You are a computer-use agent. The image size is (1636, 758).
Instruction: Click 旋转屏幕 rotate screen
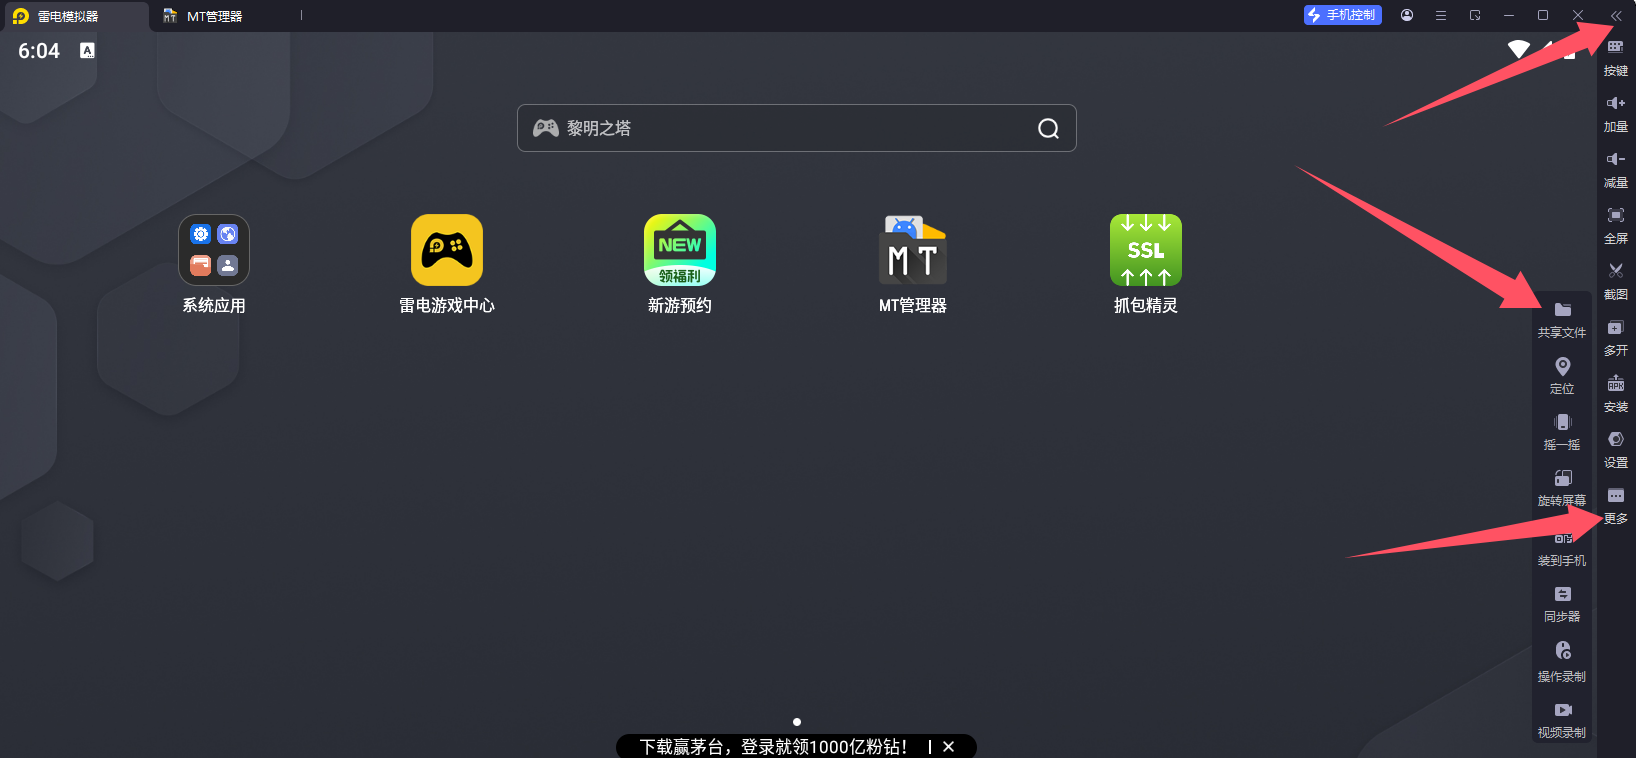[x=1562, y=488]
